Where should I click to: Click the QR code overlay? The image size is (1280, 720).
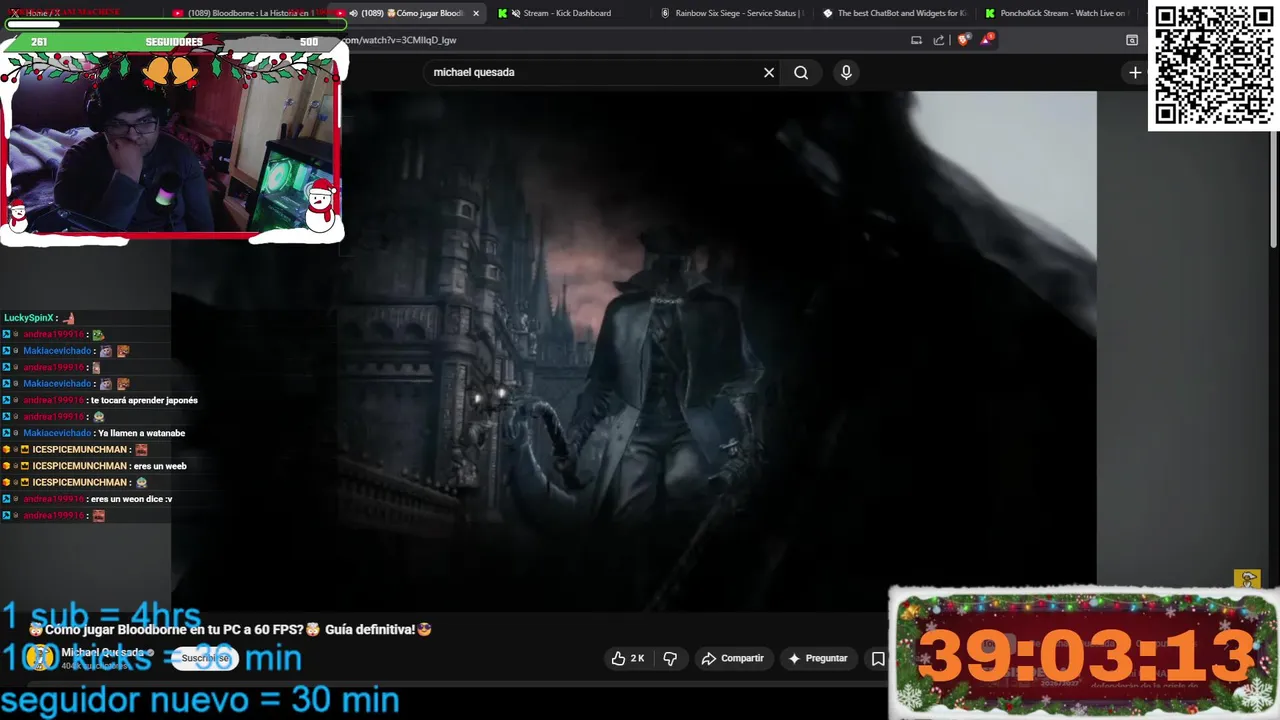tap(1214, 65)
